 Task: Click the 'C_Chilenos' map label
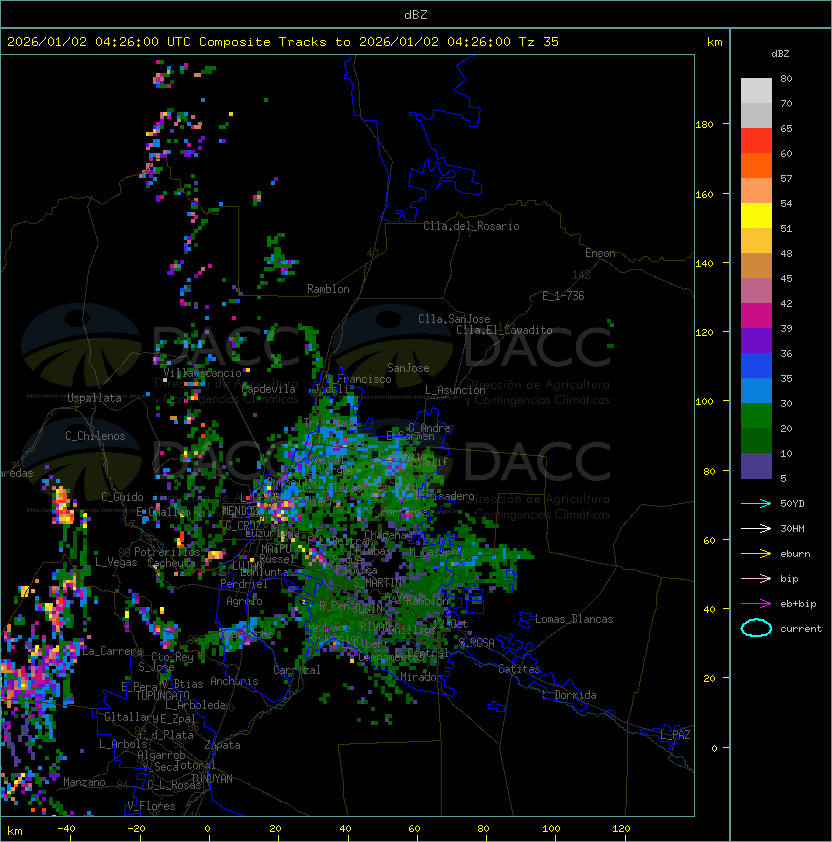click(95, 436)
